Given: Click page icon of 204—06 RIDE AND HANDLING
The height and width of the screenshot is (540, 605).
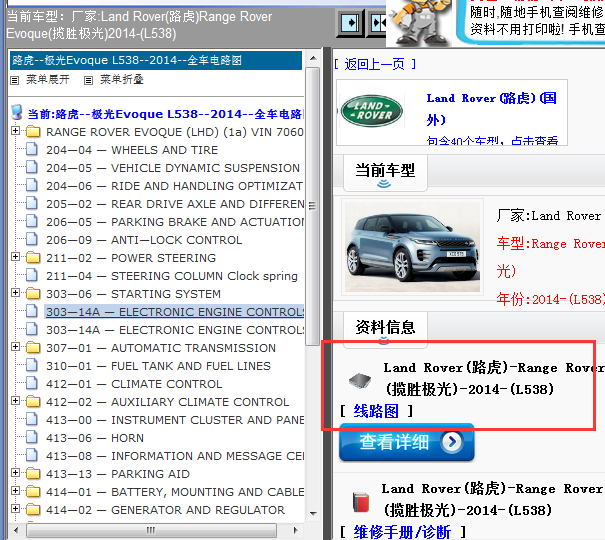Looking at the screenshot, I should [x=32, y=186].
